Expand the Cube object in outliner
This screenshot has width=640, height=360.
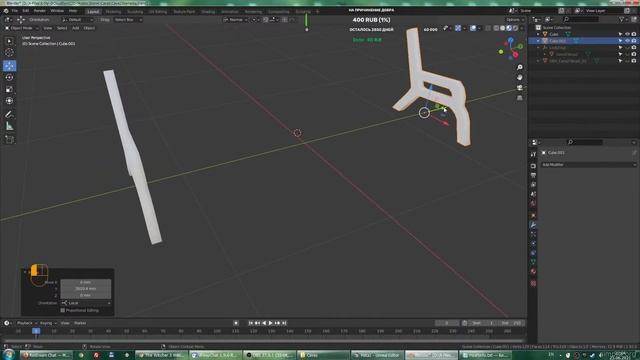pyautogui.click(x=538, y=34)
